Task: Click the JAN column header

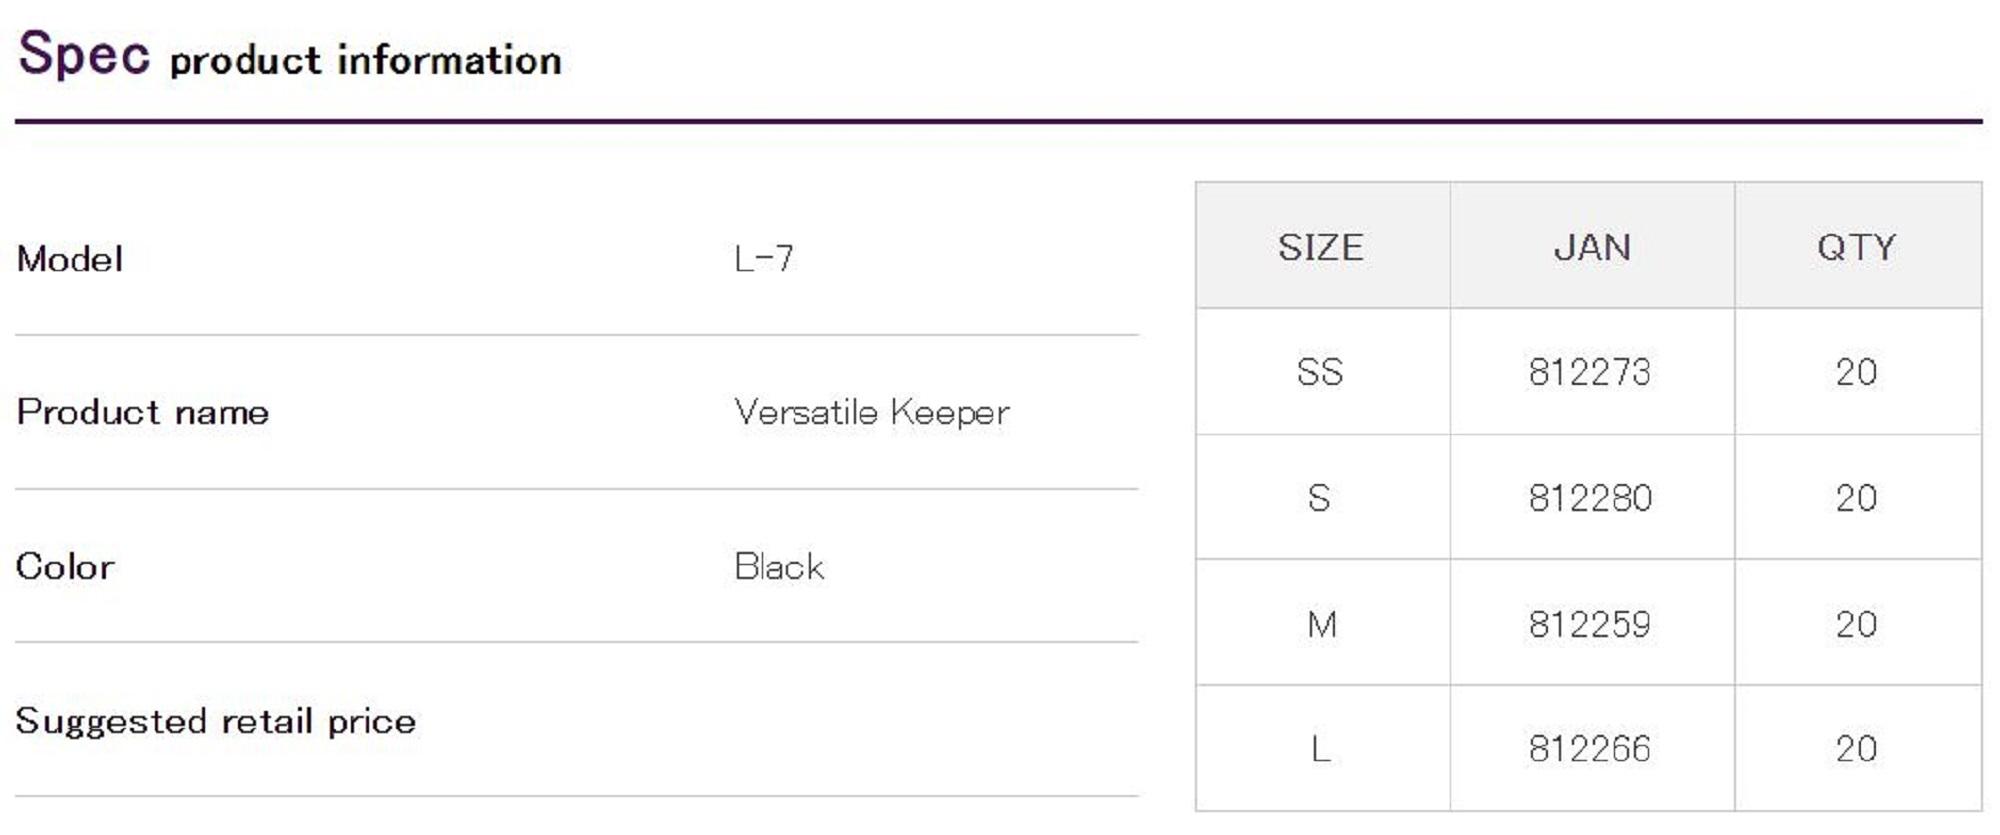Action: pyautogui.click(x=1592, y=247)
